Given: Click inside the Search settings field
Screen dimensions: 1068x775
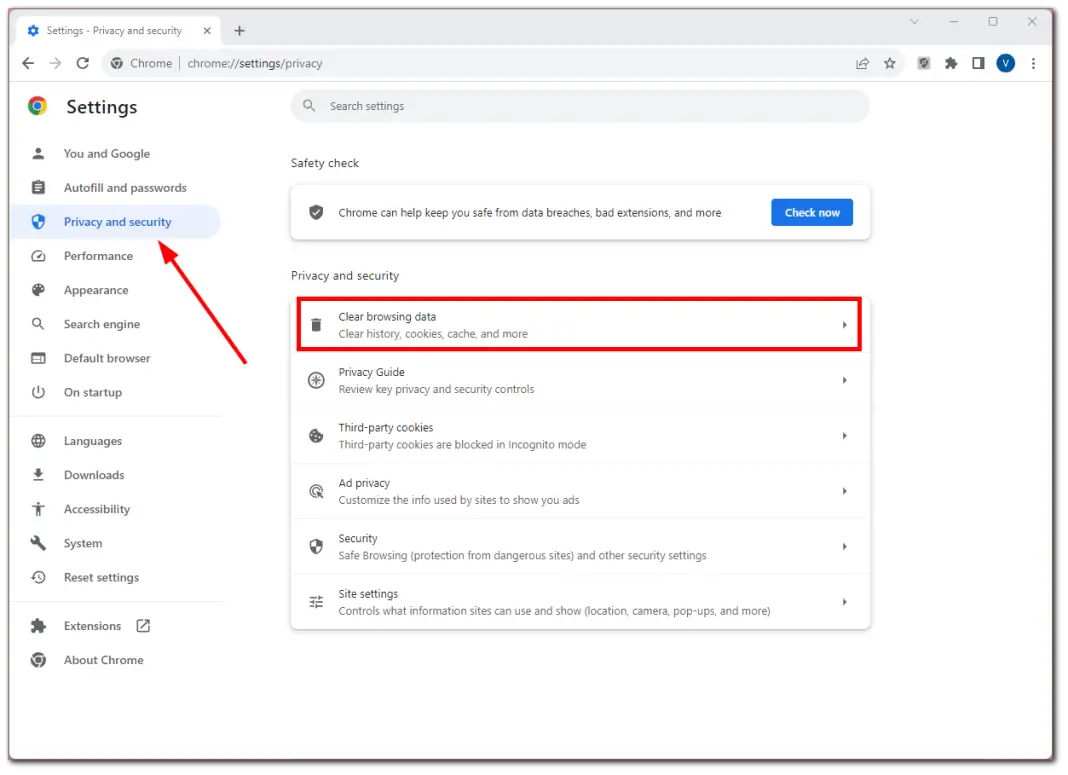Looking at the screenshot, I should pyautogui.click(x=580, y=105).
